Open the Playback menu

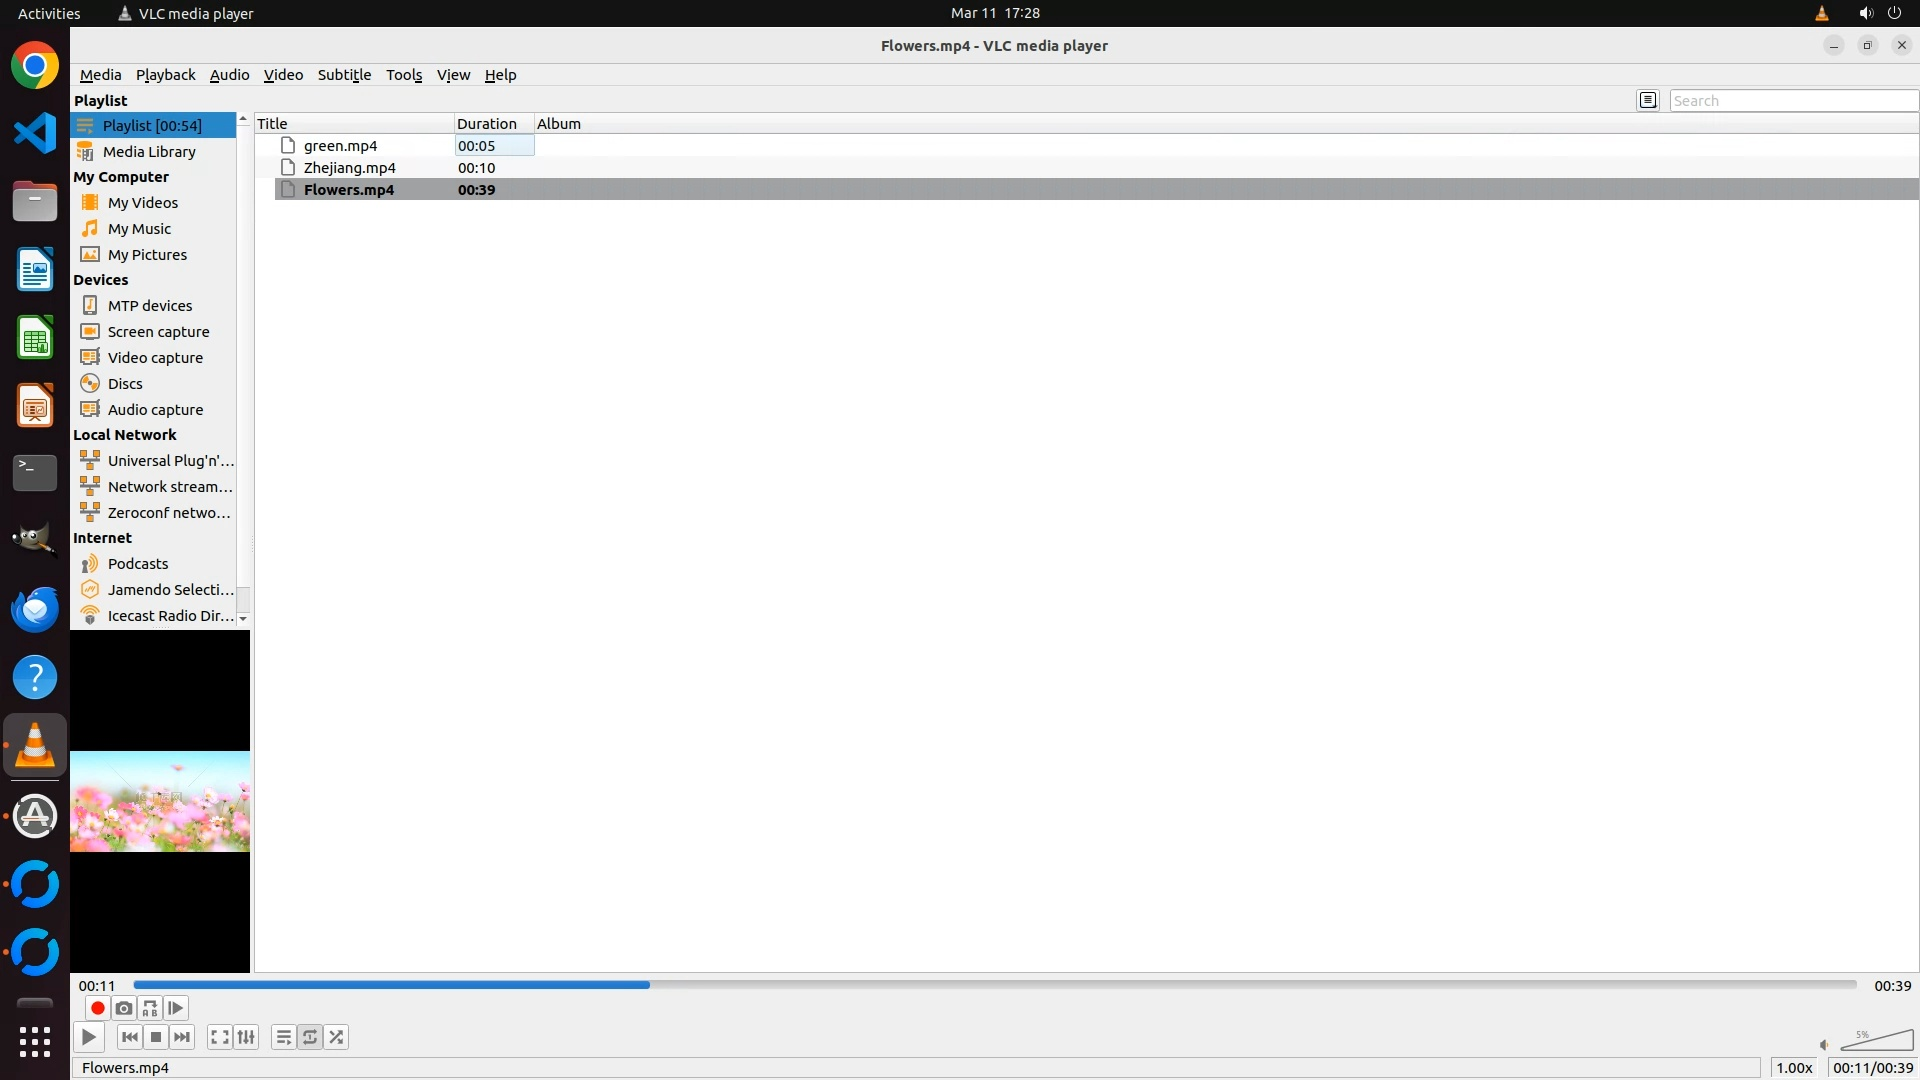tap(165, 75)
